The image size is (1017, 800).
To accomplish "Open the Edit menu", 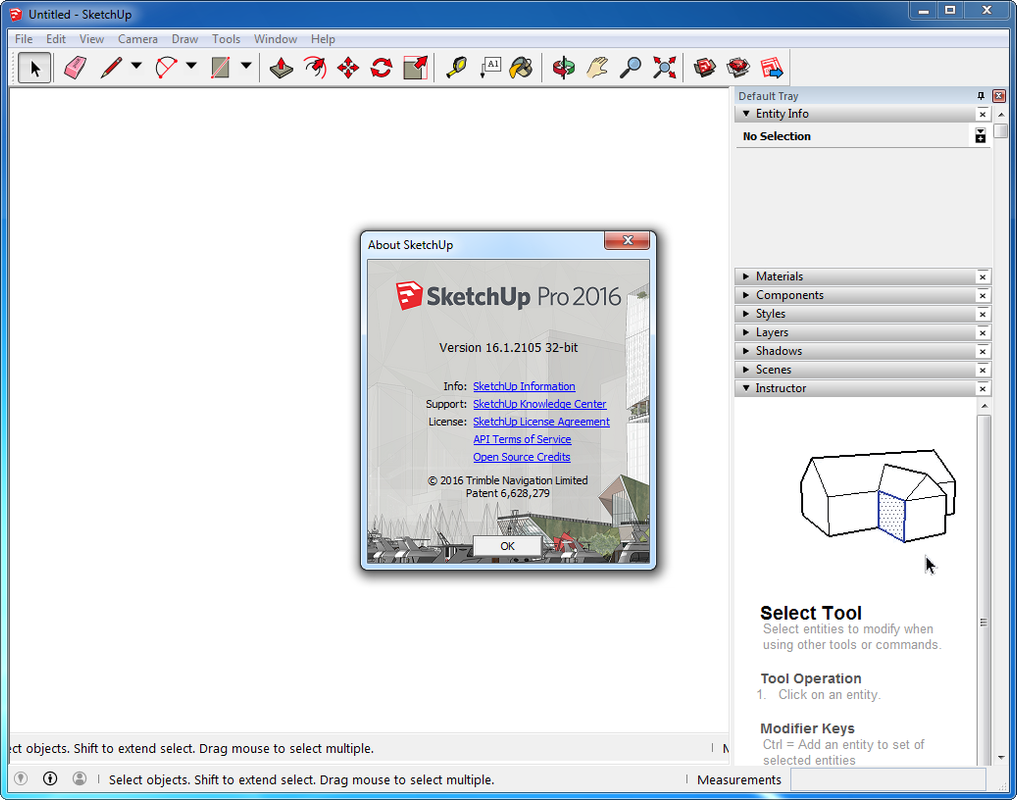I will tap(56, 39).
